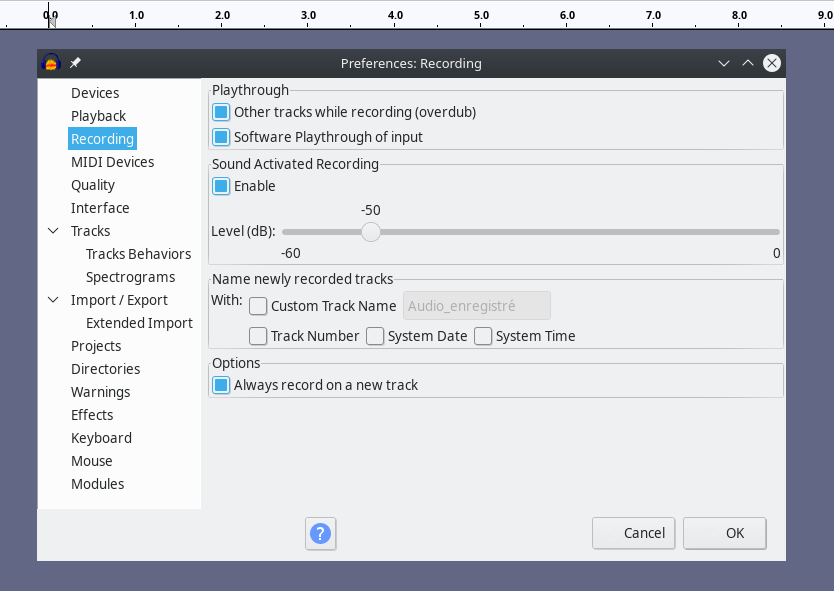834x591 pixels.
Task: Check the Track Number checkbox
Action: 258,336
